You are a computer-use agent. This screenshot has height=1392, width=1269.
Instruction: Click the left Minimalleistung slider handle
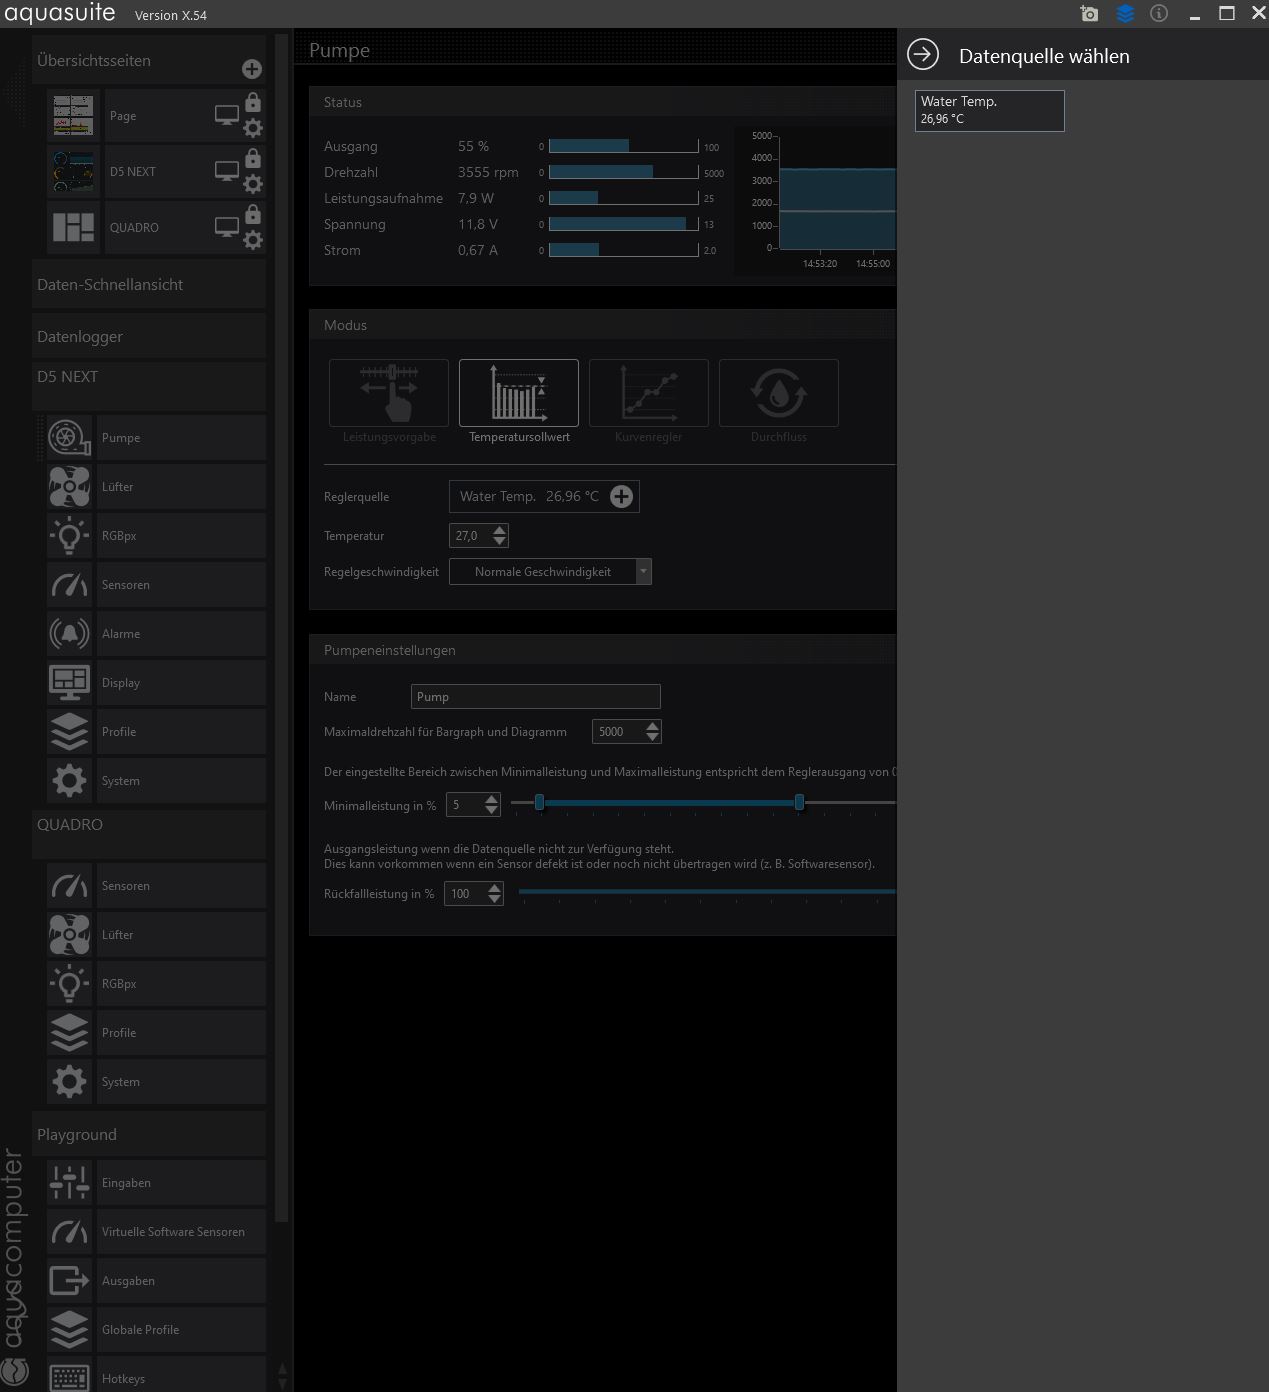539,802
